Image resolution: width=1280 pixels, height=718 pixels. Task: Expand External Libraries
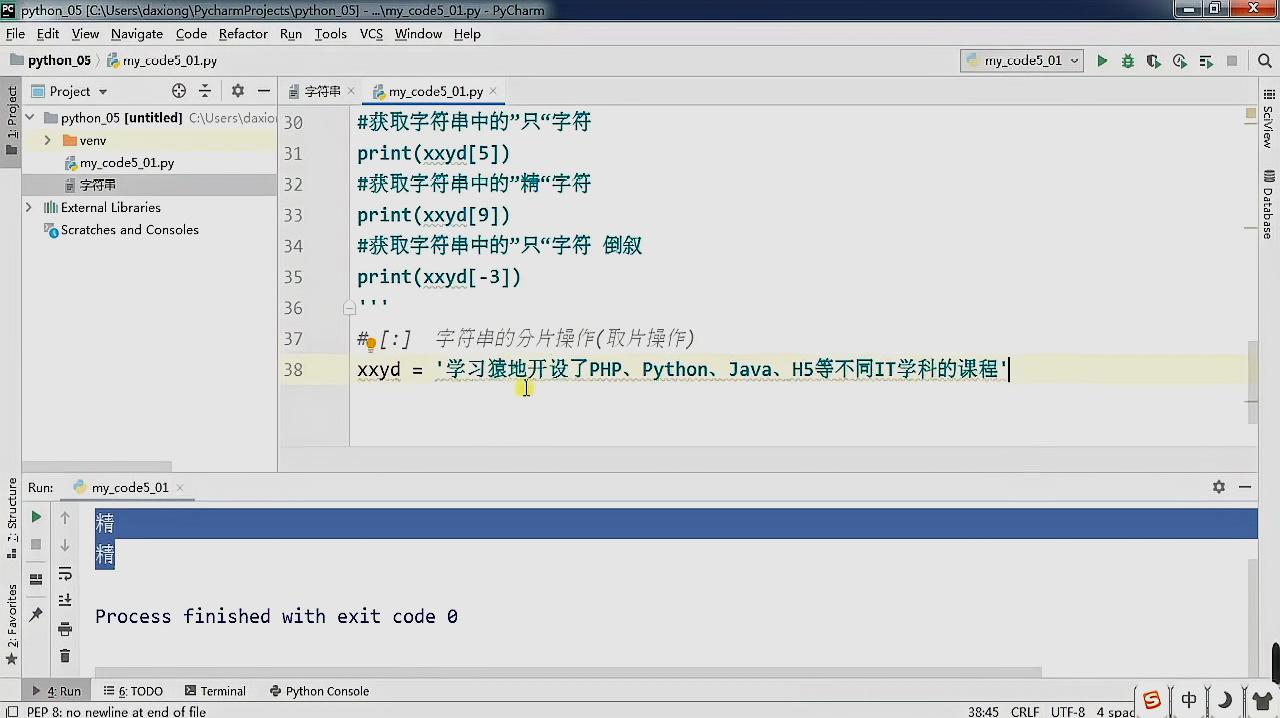[29, 207]
